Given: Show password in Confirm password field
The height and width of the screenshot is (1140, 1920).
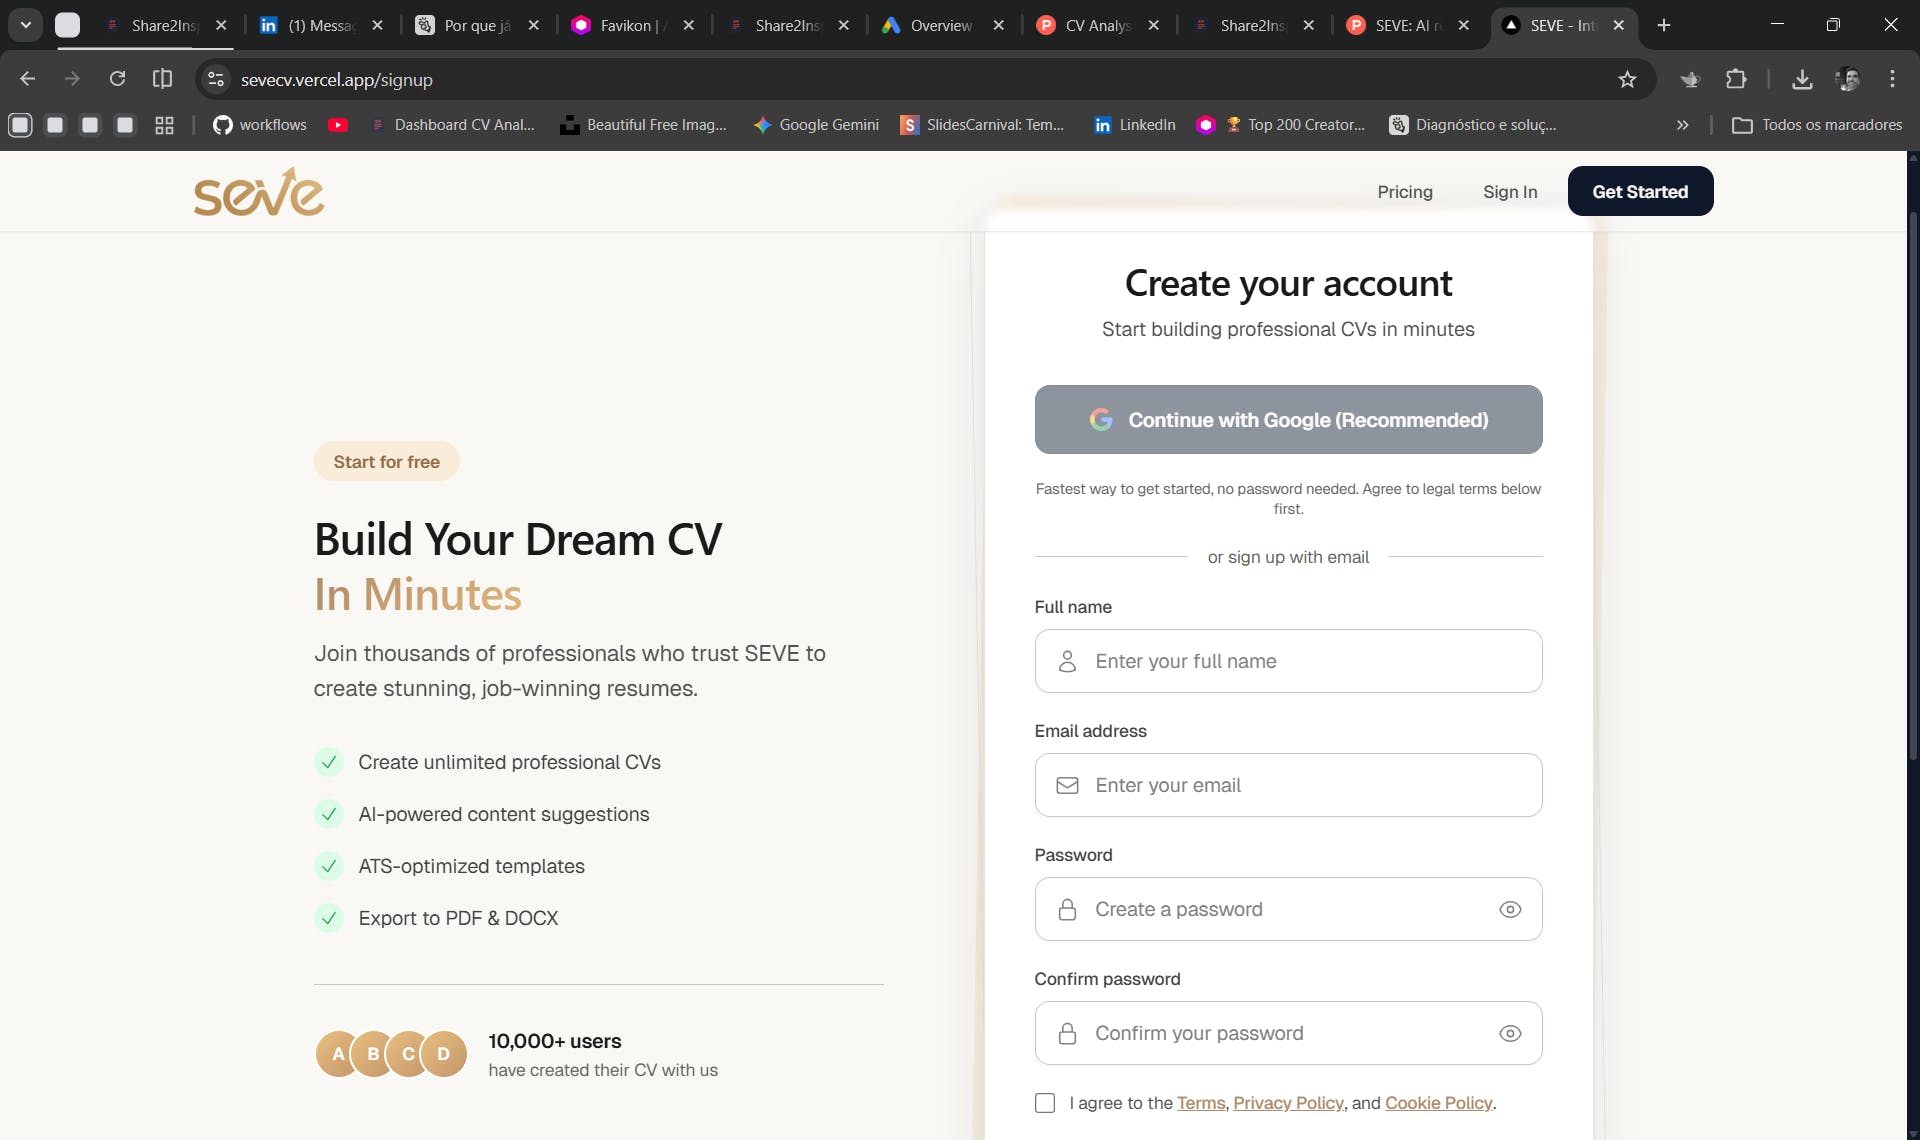Looking at the screenshot, I should (1510, 1033).
